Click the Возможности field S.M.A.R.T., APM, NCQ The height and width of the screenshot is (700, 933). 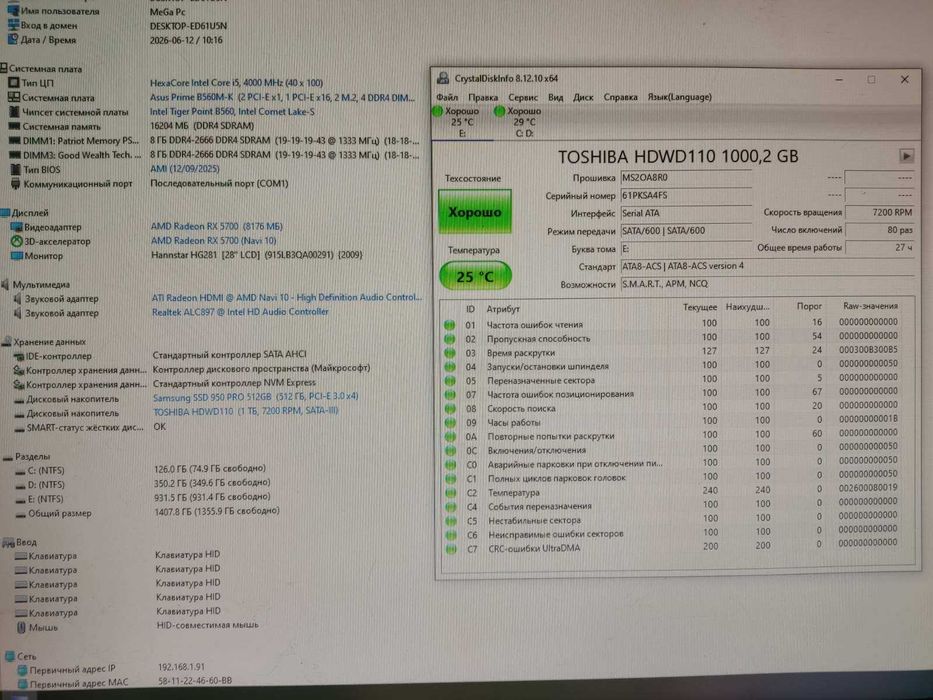click(x=767, y=284)
